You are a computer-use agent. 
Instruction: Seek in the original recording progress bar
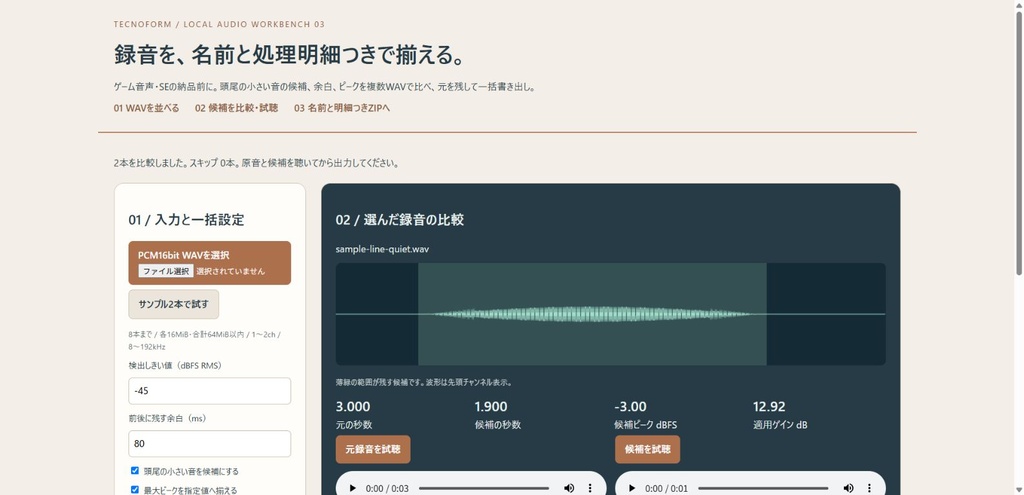pos(484,488)
